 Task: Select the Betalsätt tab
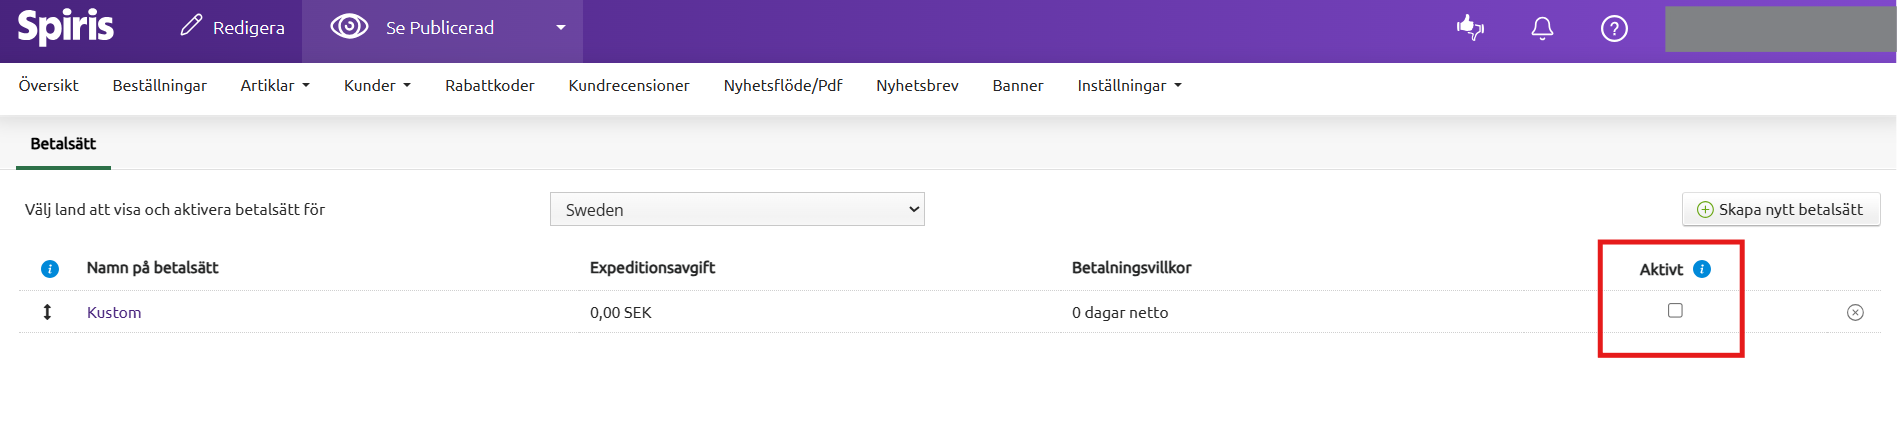click(63, 144)
